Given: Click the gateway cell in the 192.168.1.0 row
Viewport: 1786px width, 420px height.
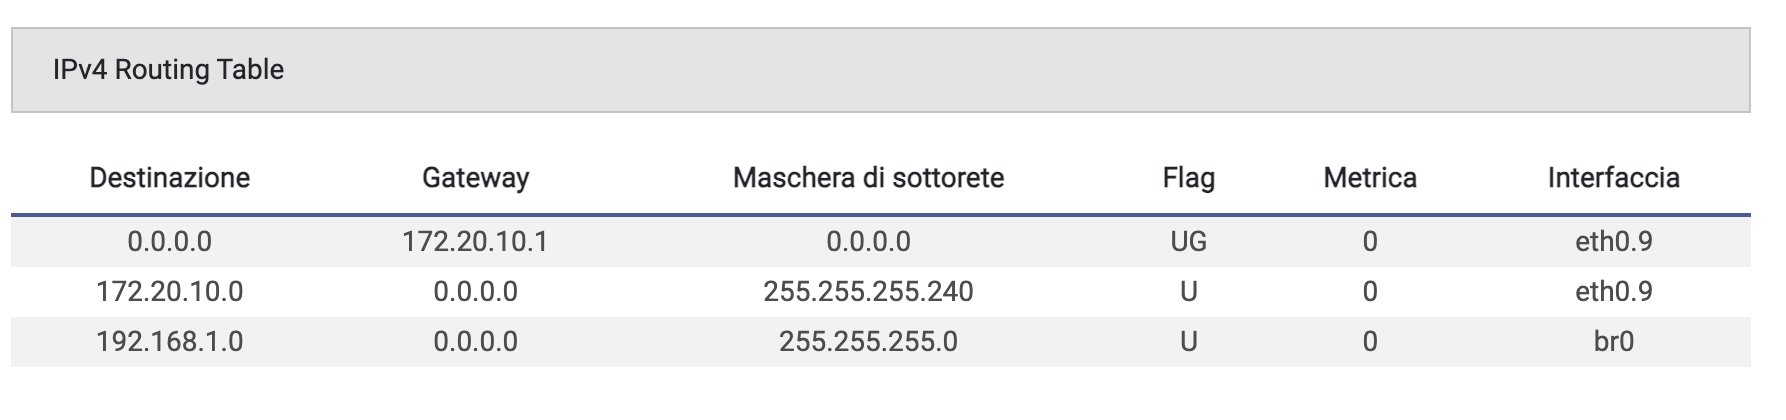Looking at the screenshot, I should [x=475, y=342].
